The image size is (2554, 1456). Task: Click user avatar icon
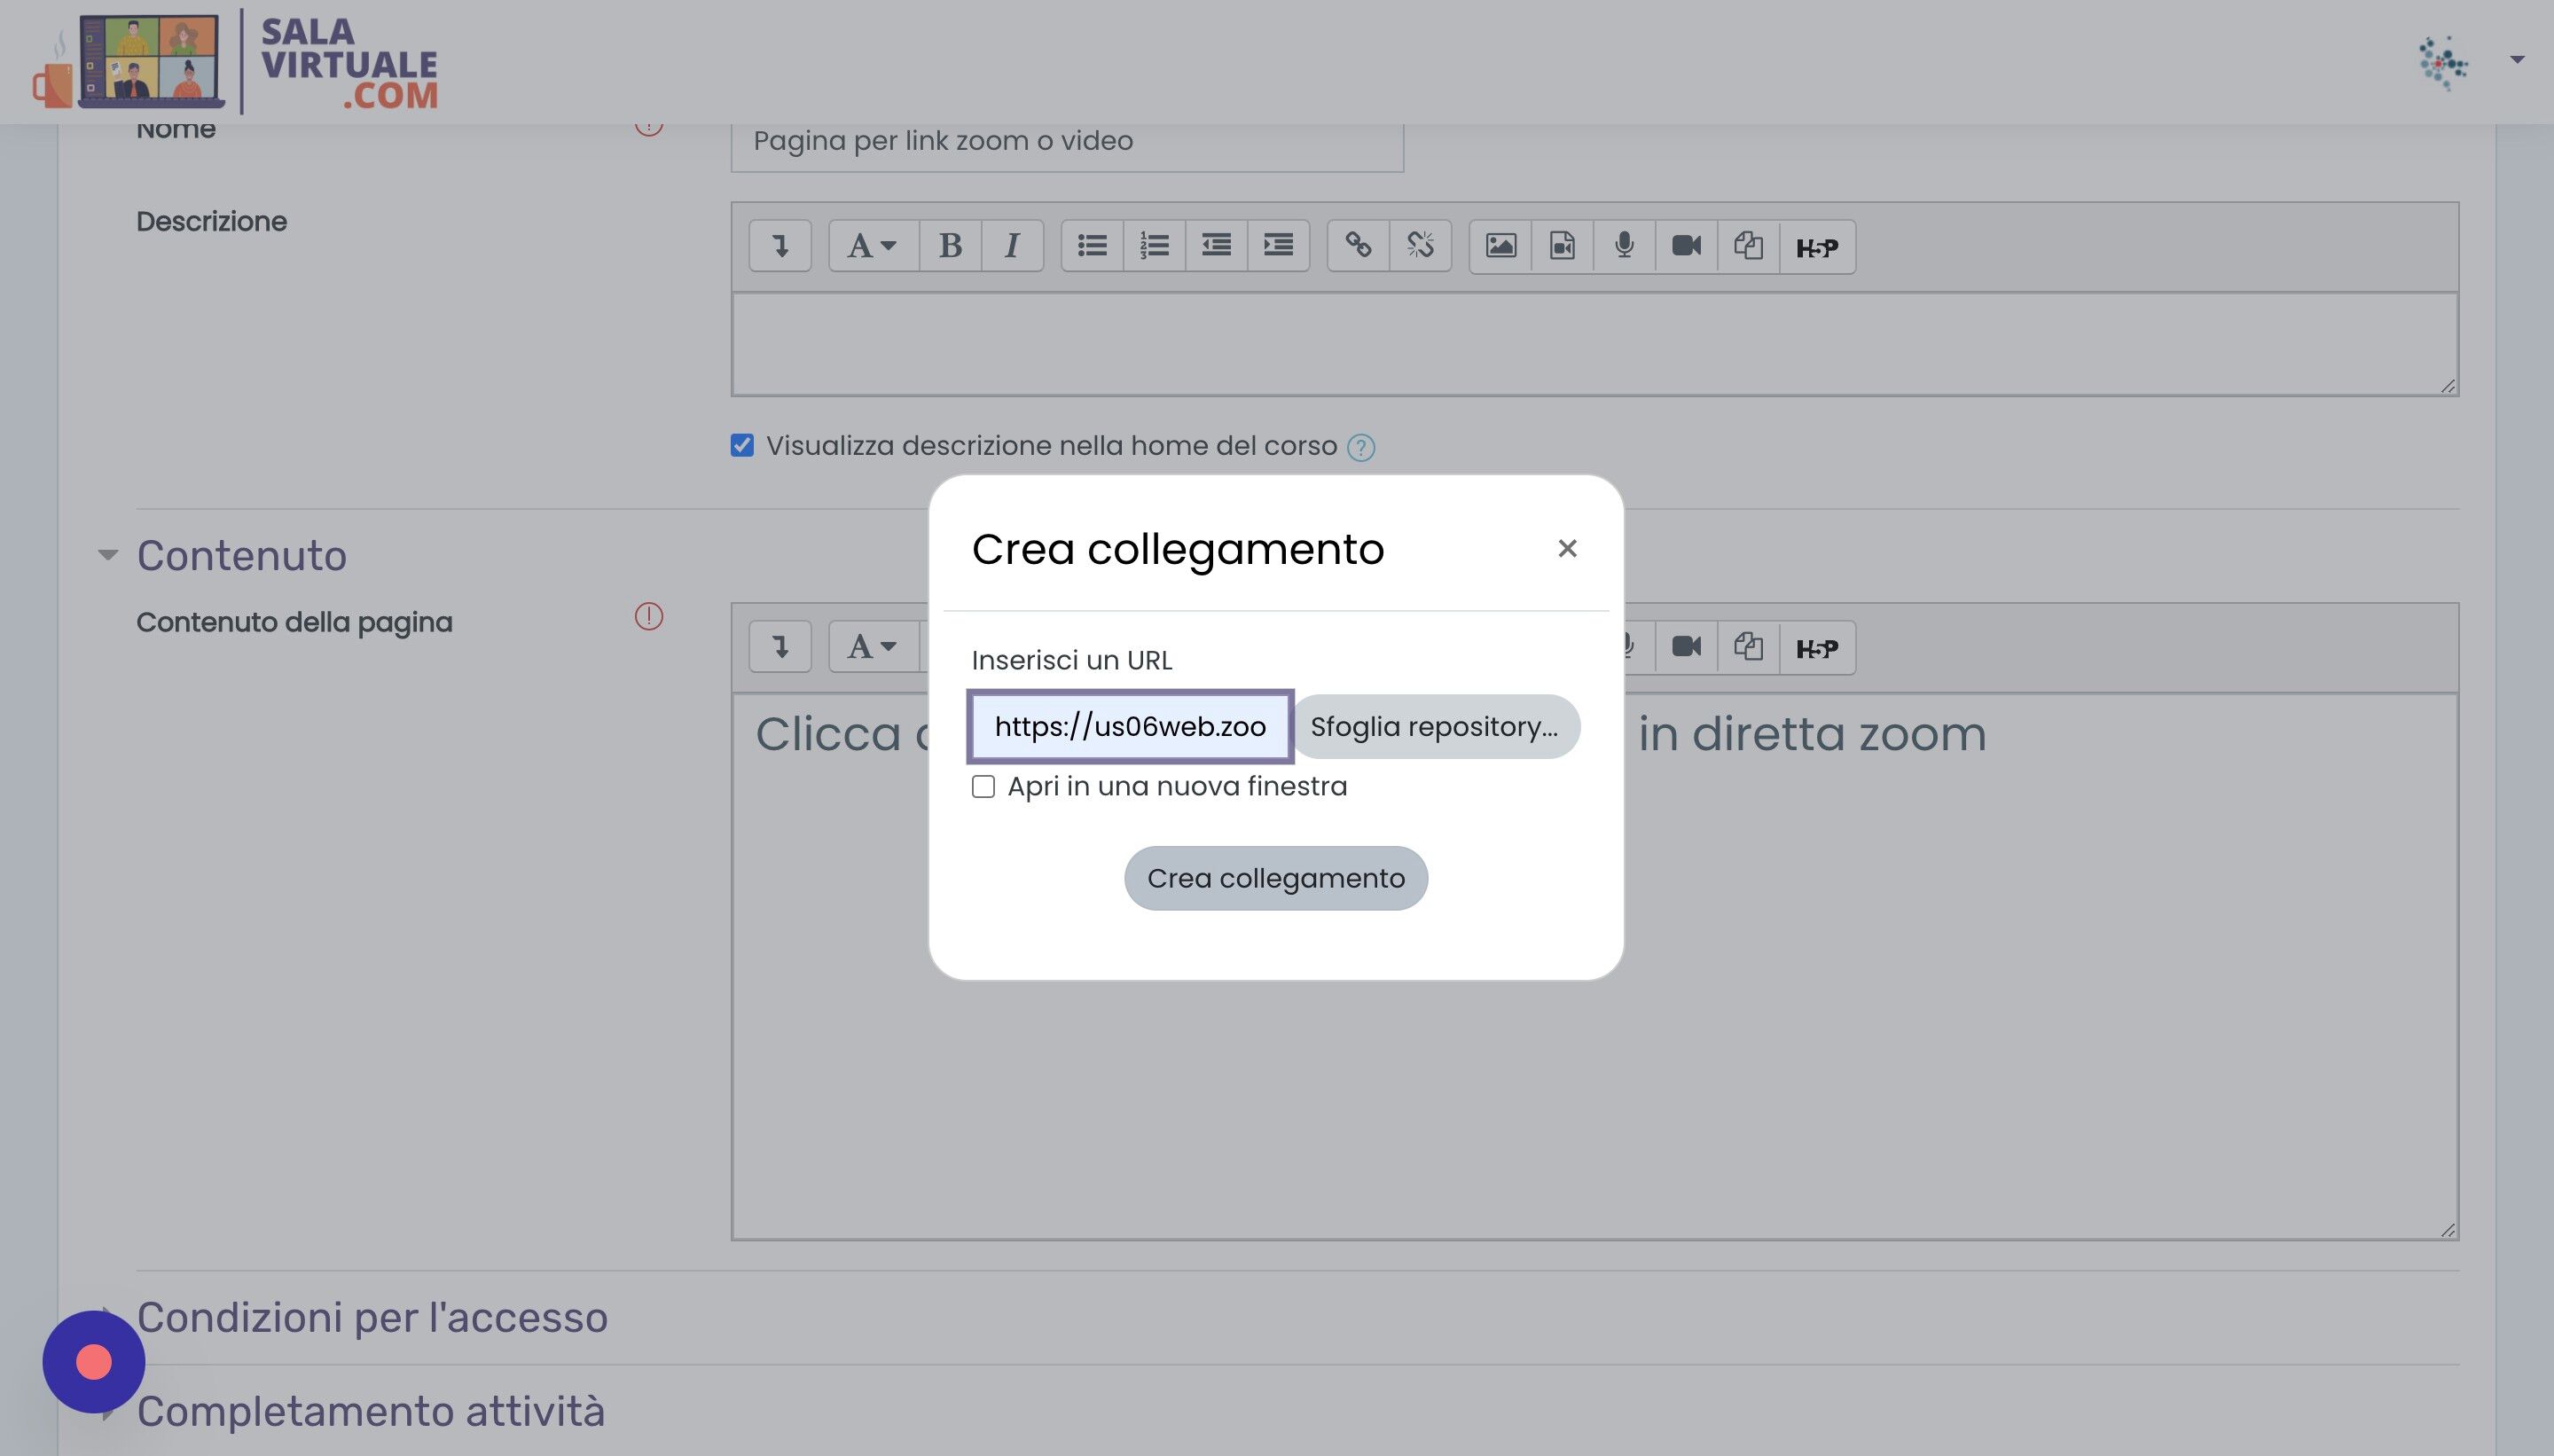(x=2443, y=62)
